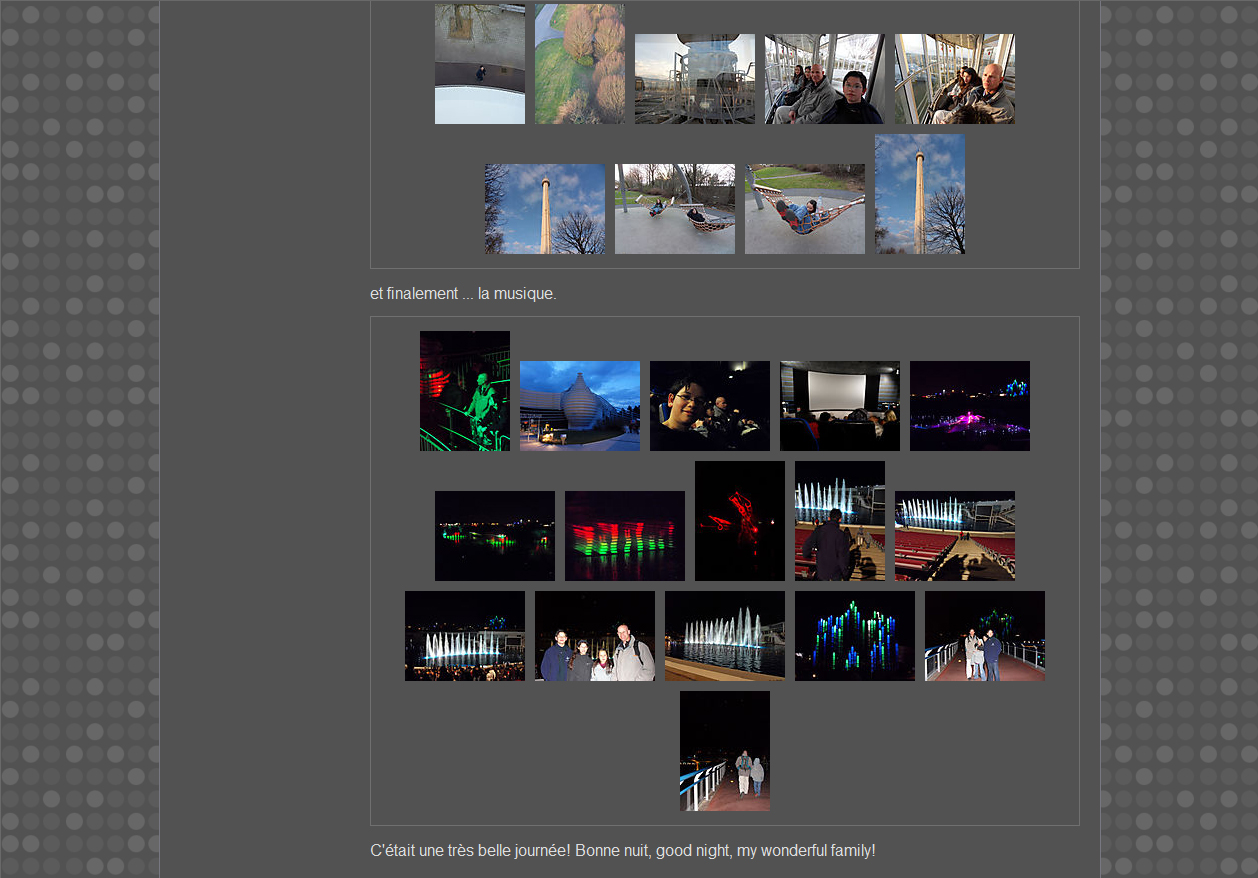
Task: View the group portrait of four people at night
Action: (x=594, y=636)
